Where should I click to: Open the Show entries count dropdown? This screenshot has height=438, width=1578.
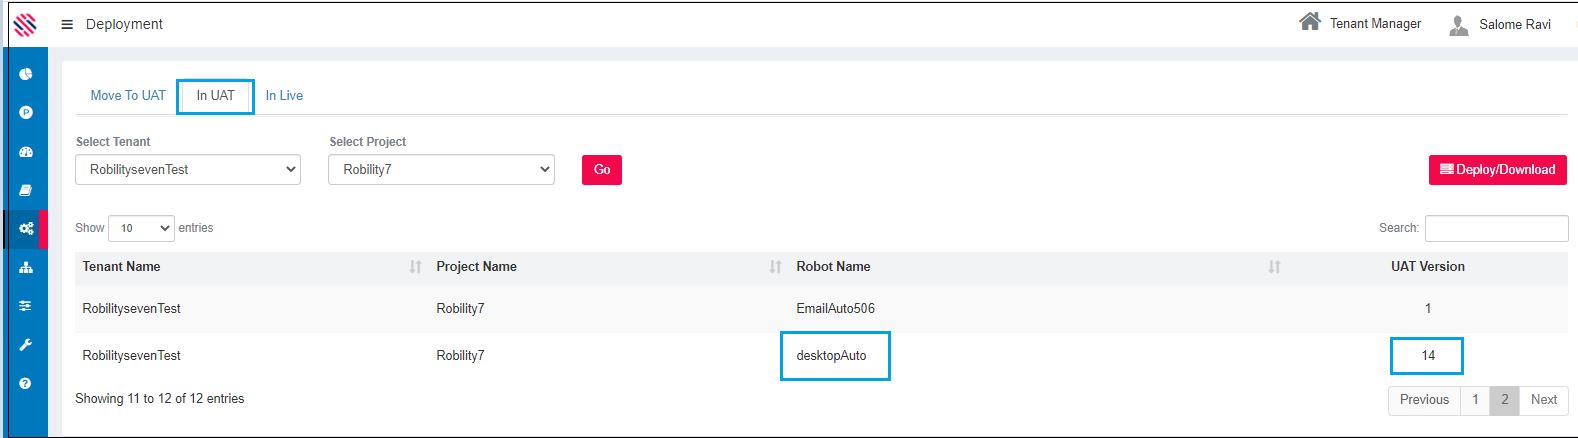click(141, 228)
